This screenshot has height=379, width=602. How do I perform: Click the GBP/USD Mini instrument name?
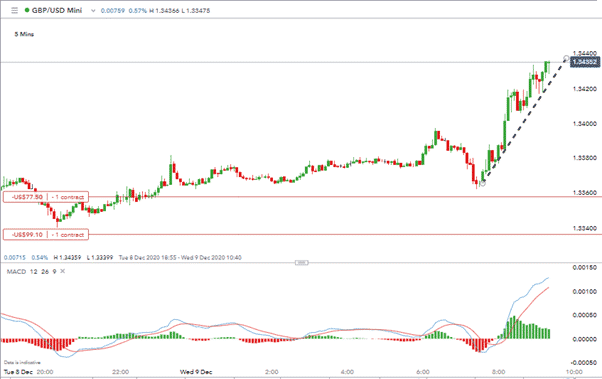pos(57,10)
